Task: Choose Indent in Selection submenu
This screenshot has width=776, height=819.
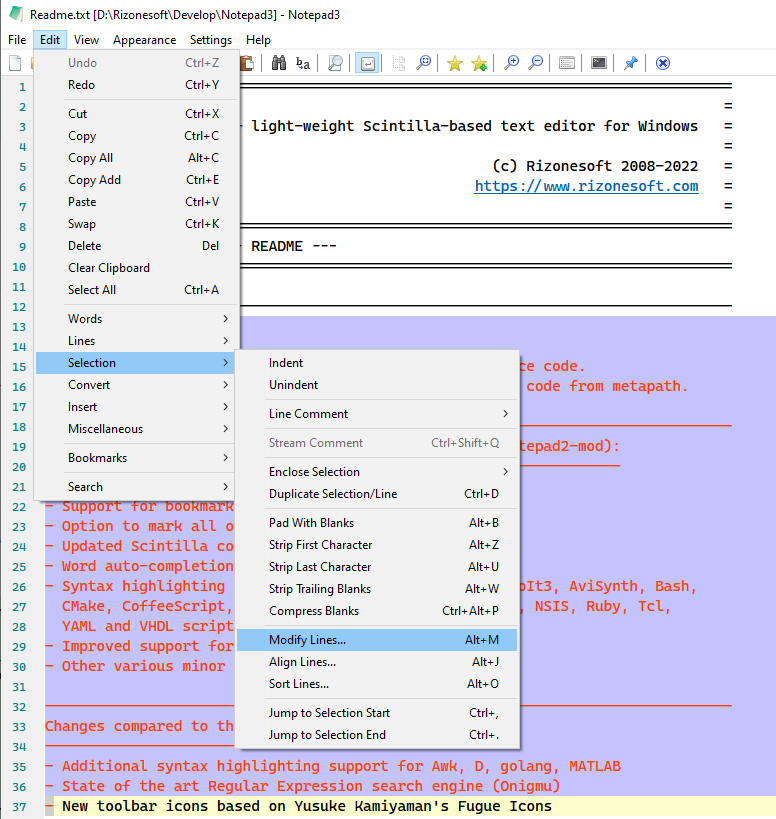Action: [x=377, y=362]
